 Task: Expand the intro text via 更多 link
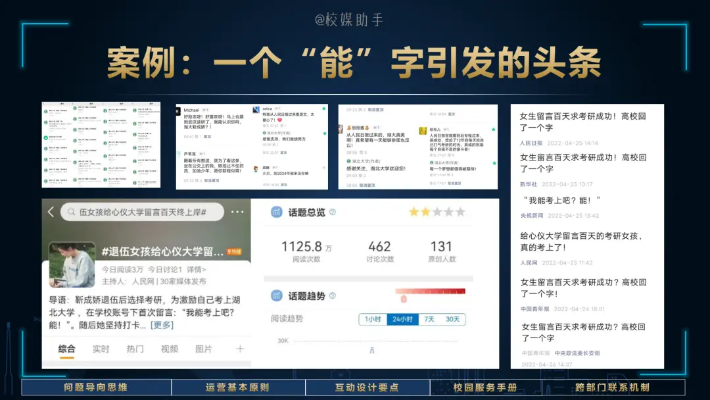(x=162, y=324)
